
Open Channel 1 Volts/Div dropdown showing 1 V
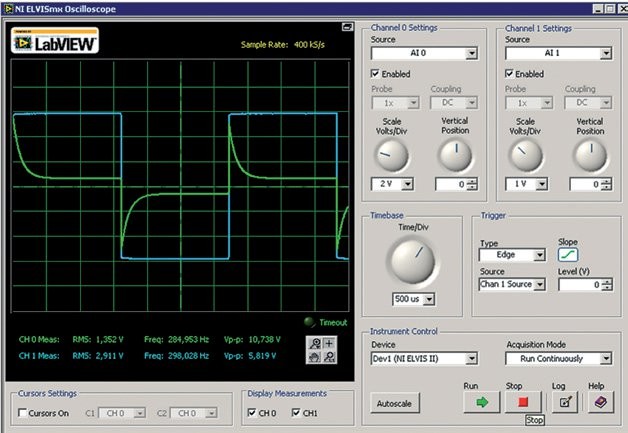pos(527,184)
